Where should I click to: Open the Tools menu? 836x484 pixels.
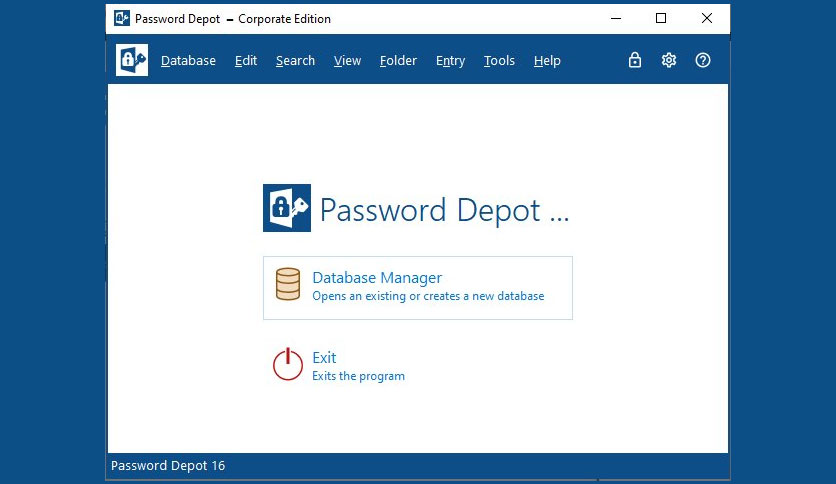tap(499, 61)
